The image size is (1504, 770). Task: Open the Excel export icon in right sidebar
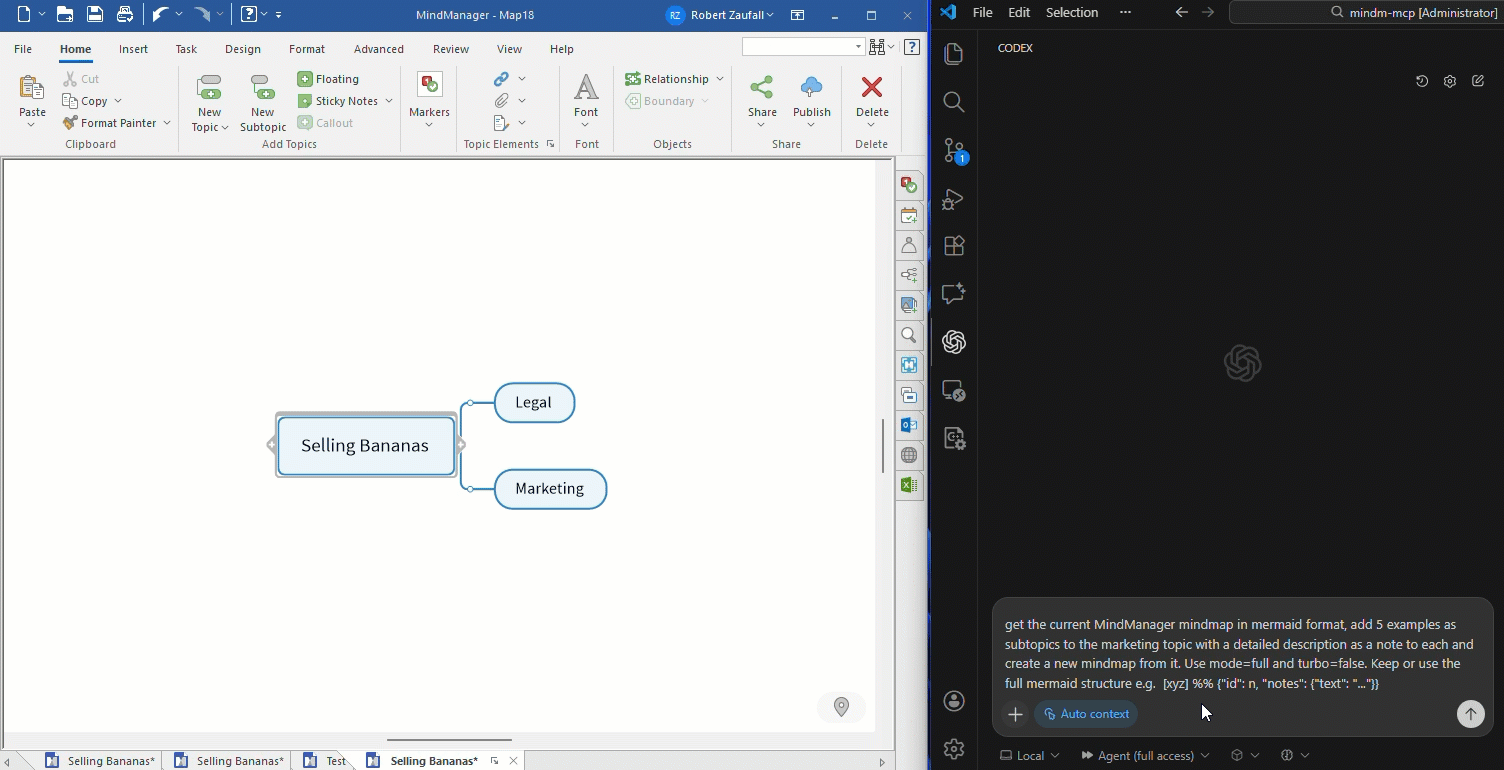point(908,485)
